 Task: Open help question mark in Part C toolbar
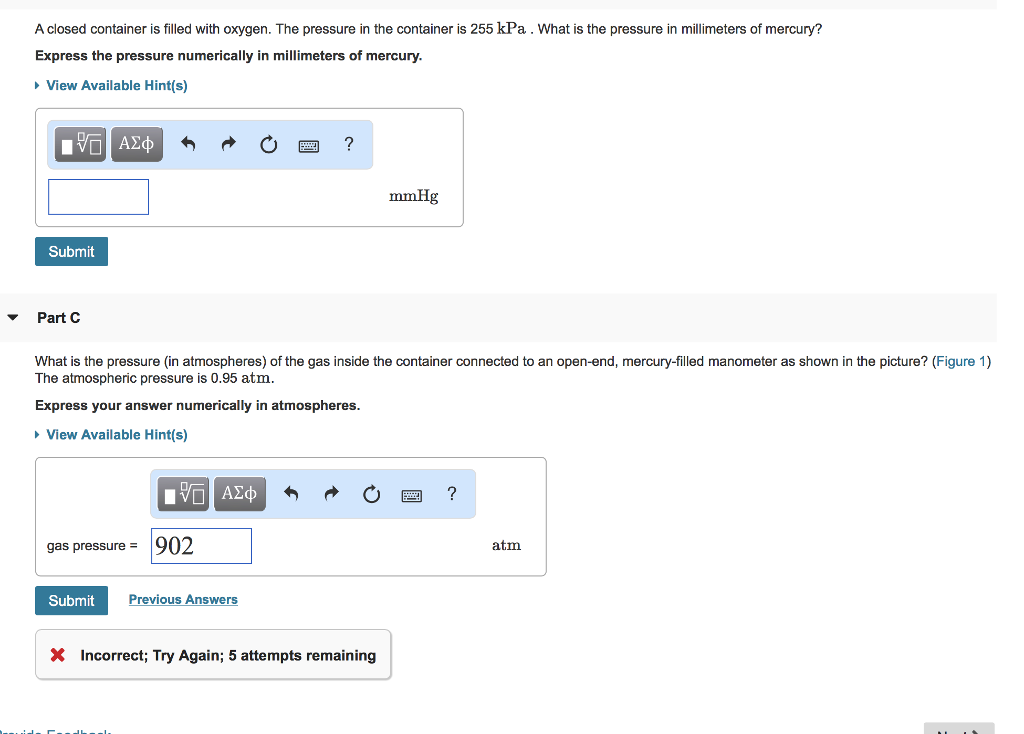[452, 493]
